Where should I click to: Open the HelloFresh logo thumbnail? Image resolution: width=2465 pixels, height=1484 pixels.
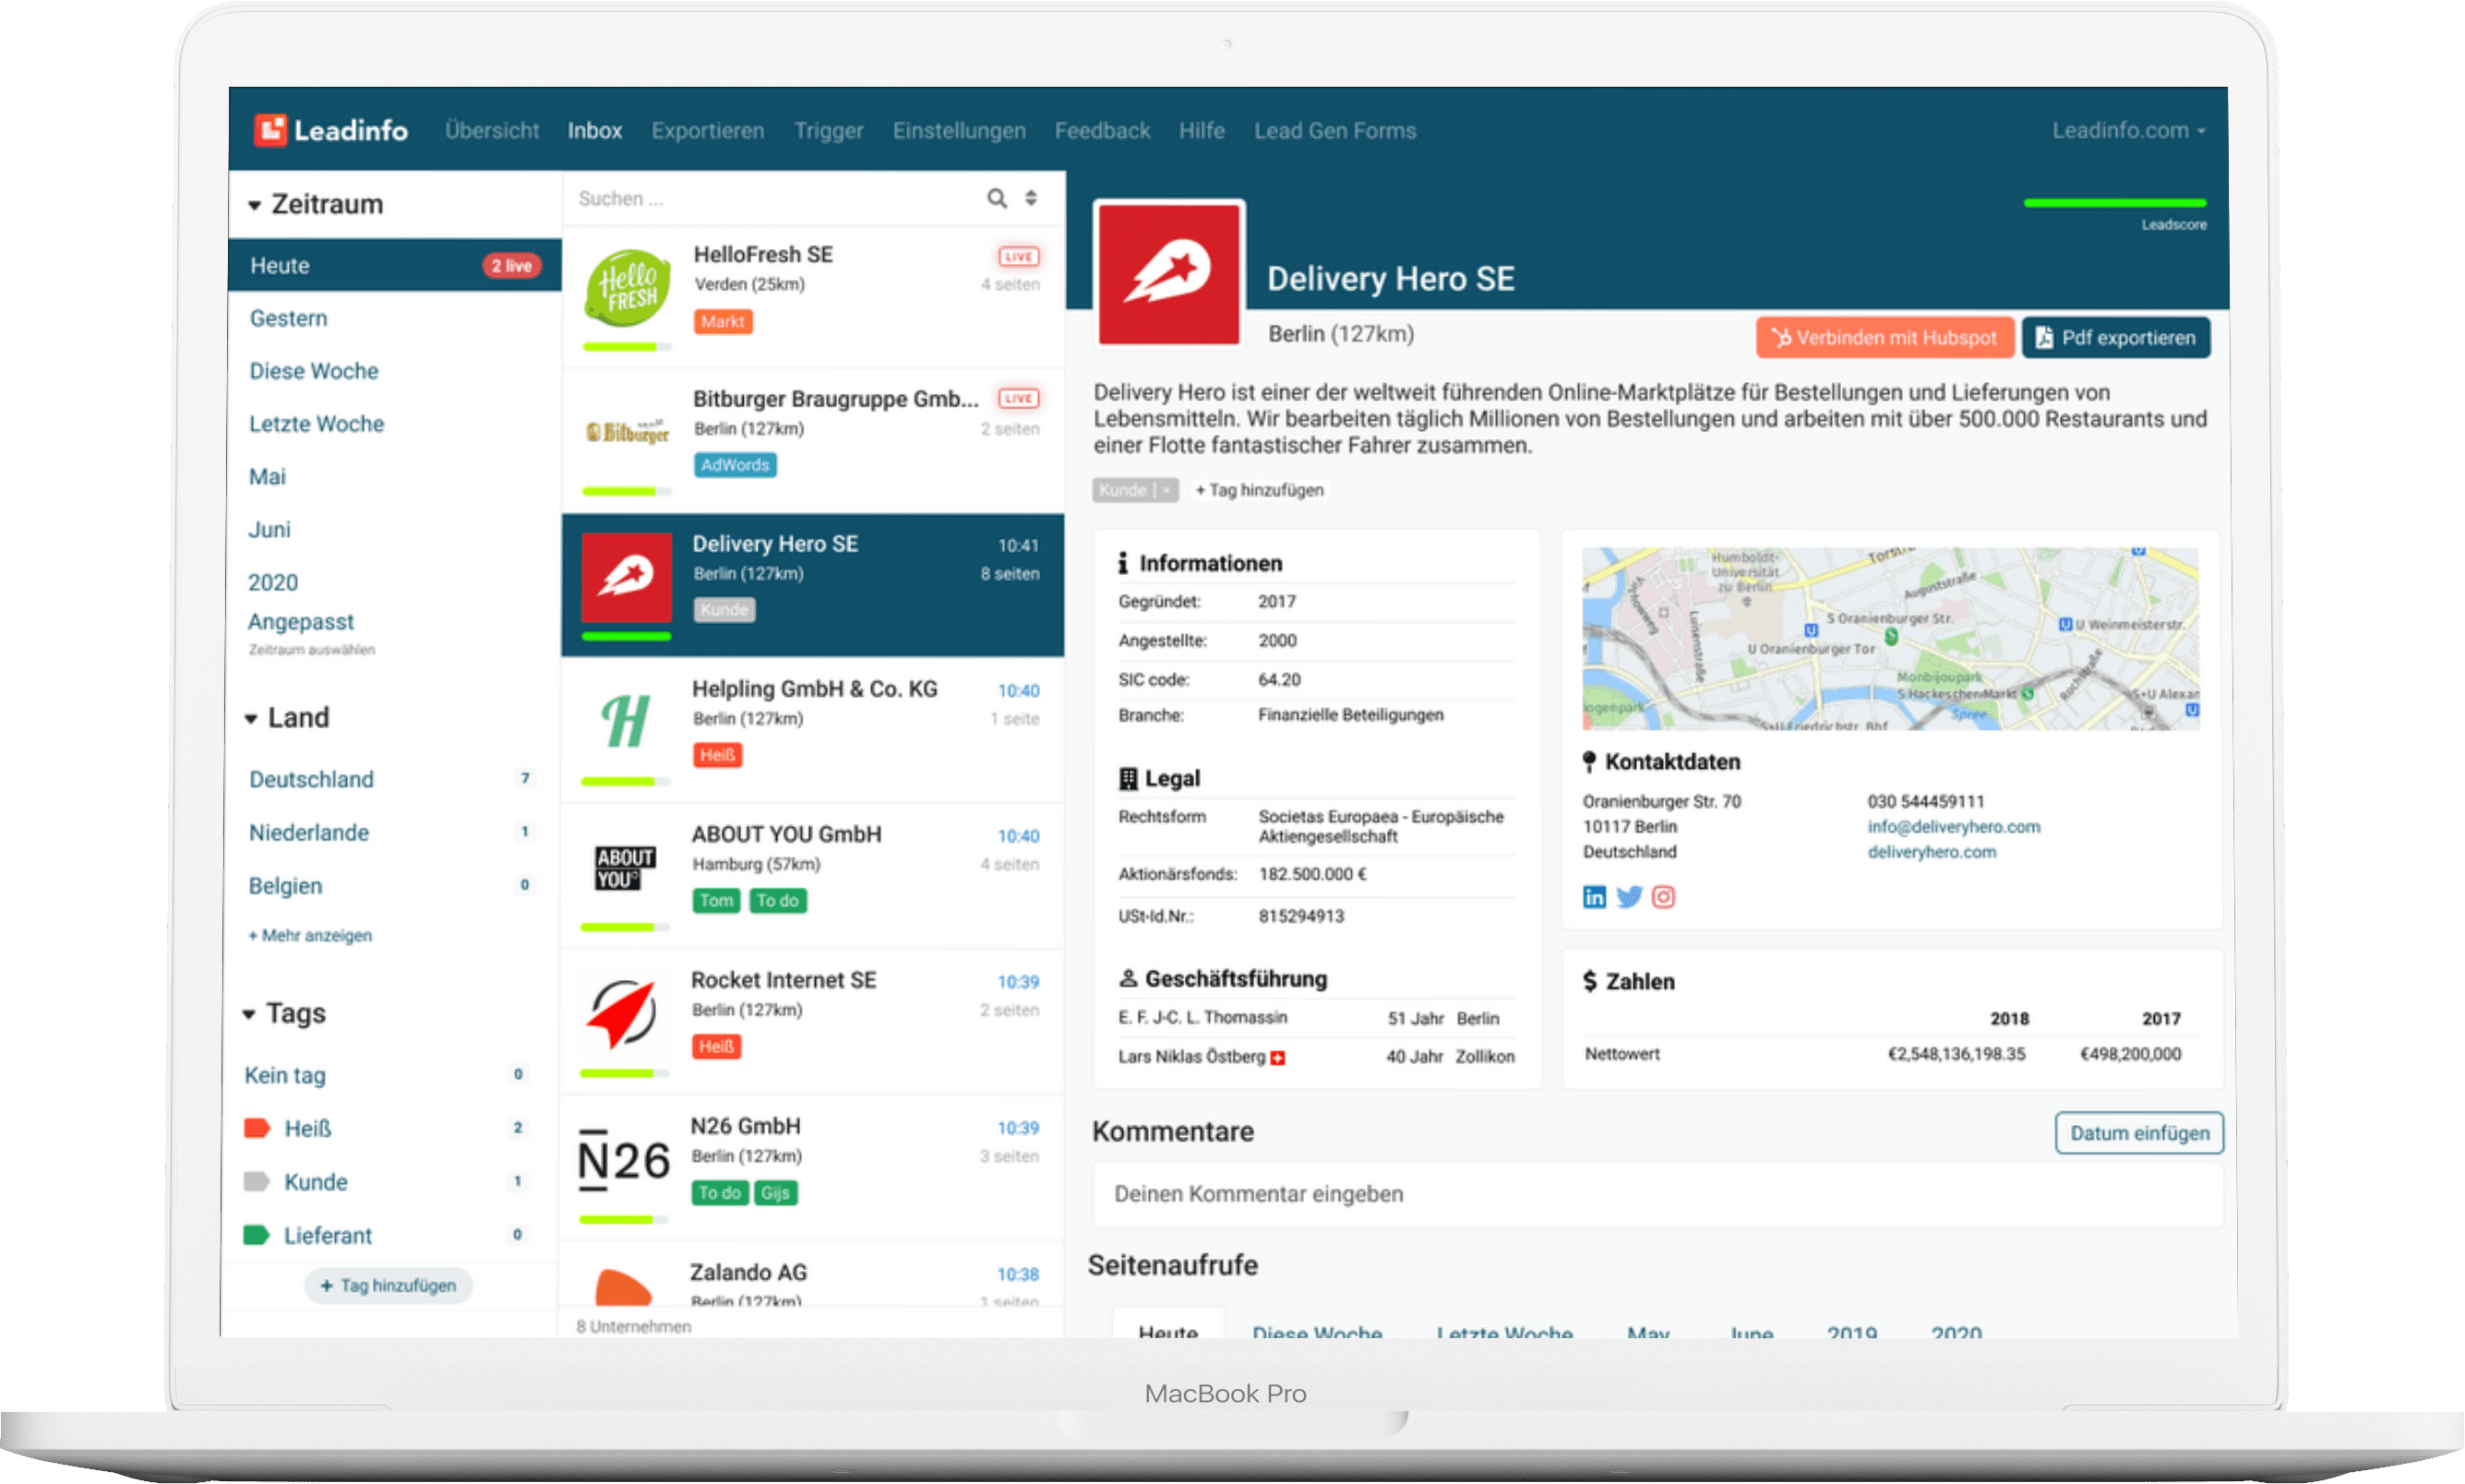[x=627, y=289]
